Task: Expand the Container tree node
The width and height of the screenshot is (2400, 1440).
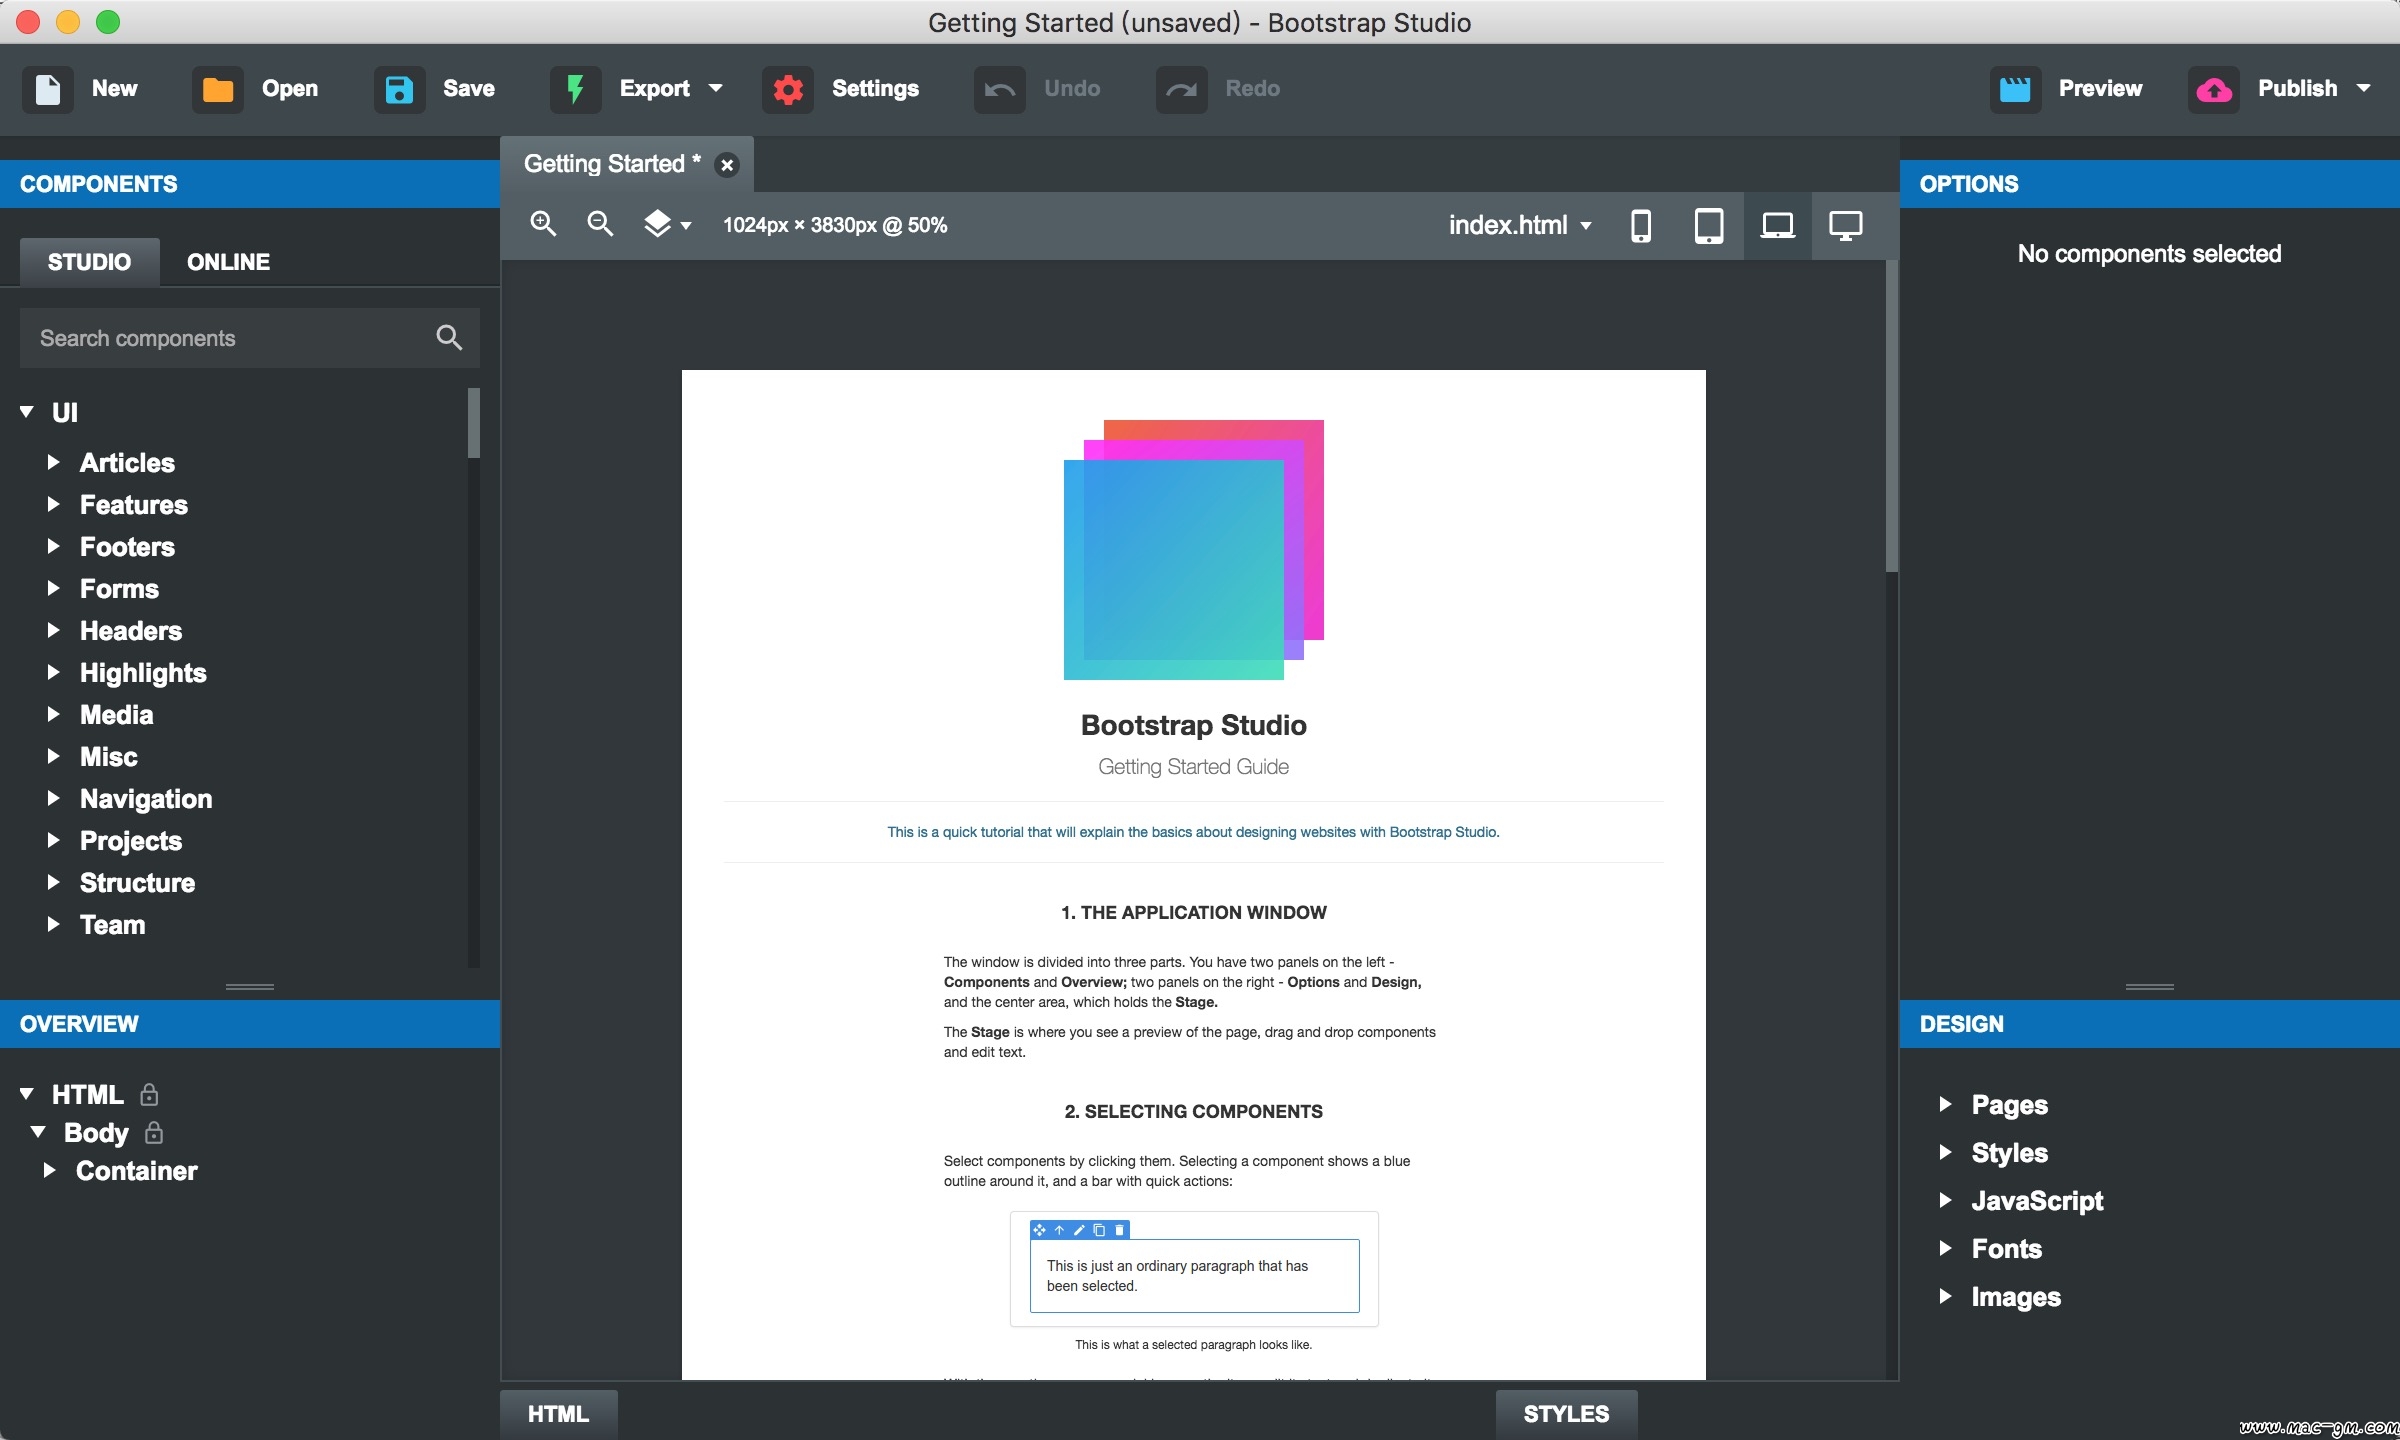Action: [x=49, y=1170]
